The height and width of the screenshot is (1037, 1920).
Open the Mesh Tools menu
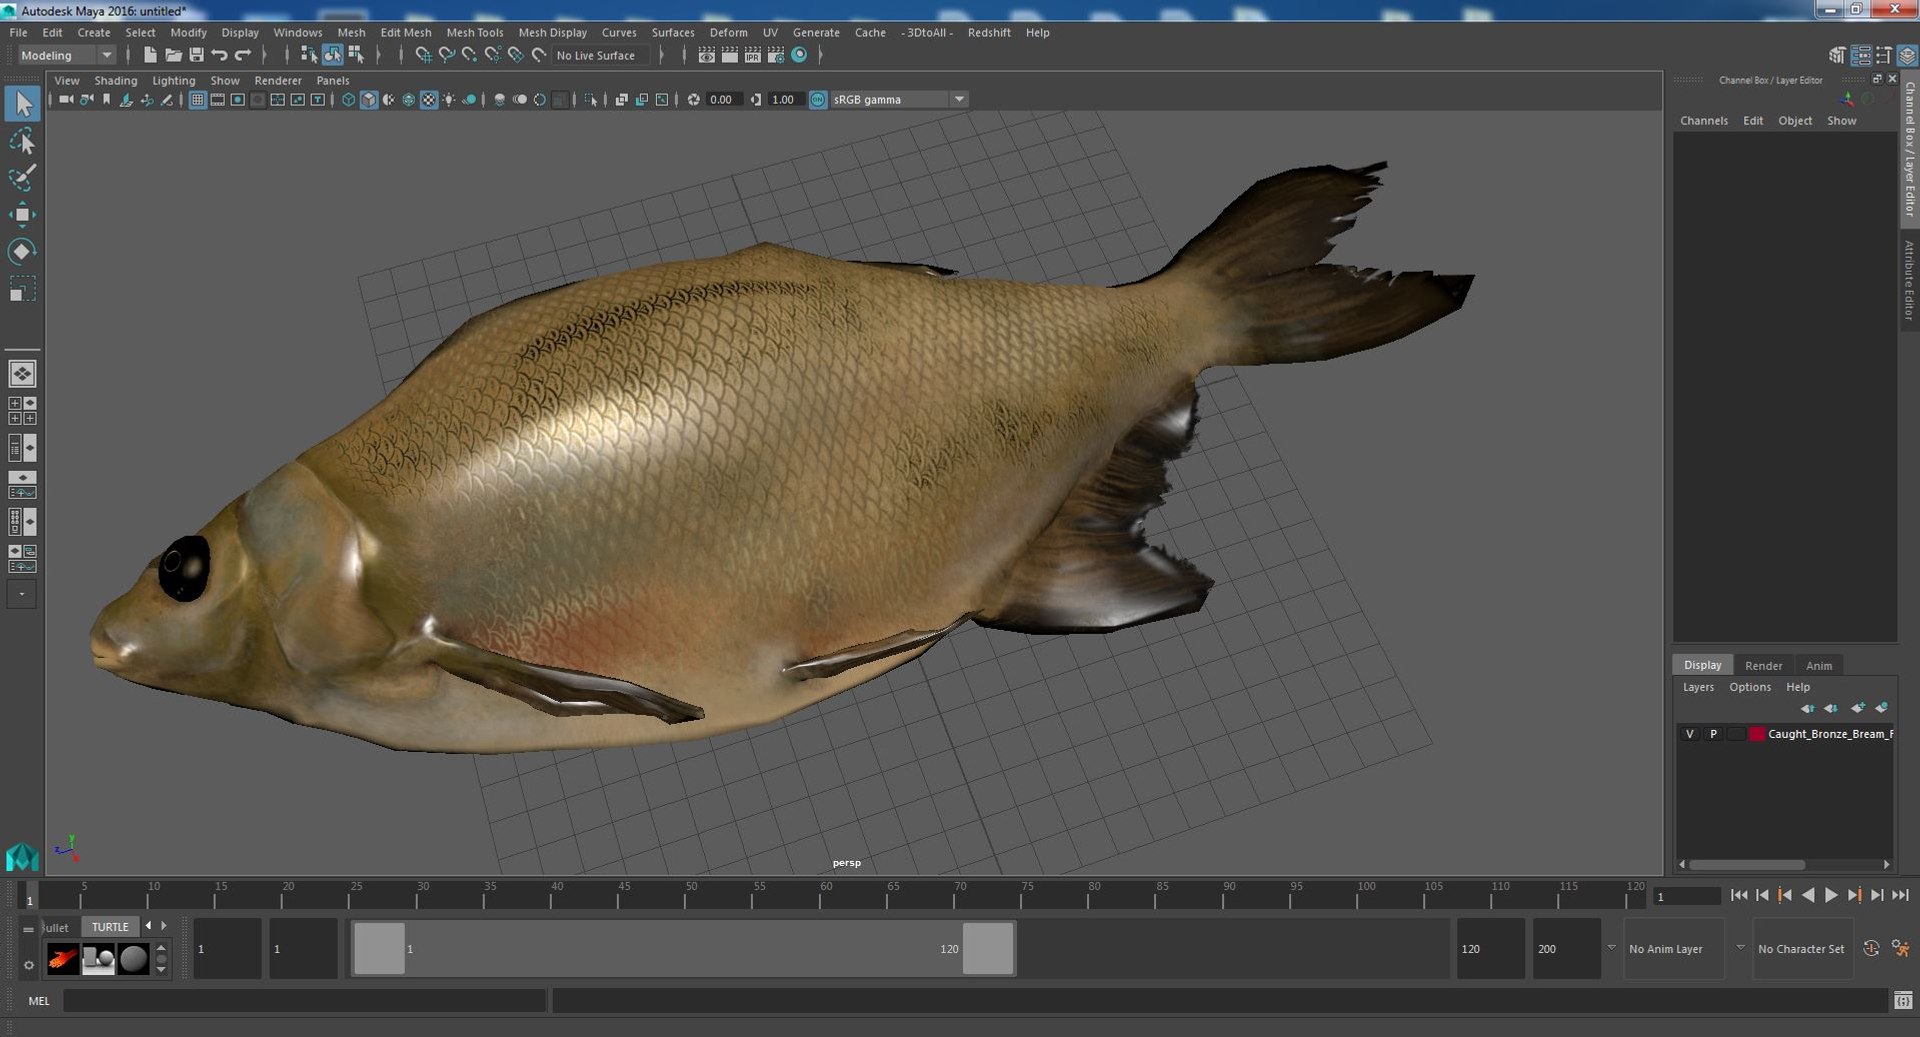click(x=474, y=32)
